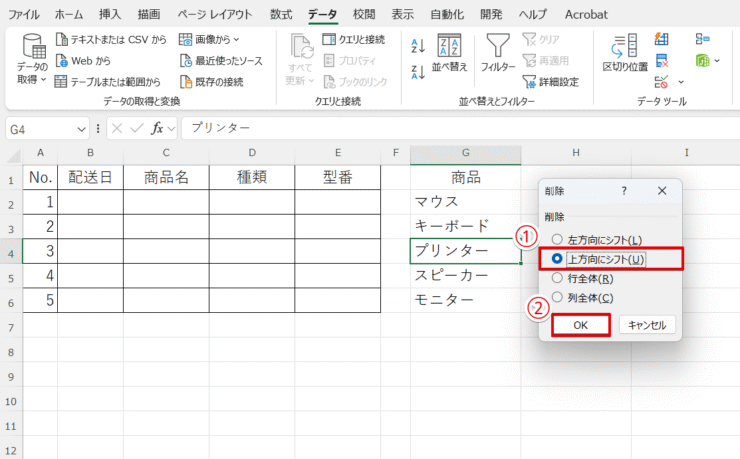Switch to the ホーム tab

pos(69,15)
